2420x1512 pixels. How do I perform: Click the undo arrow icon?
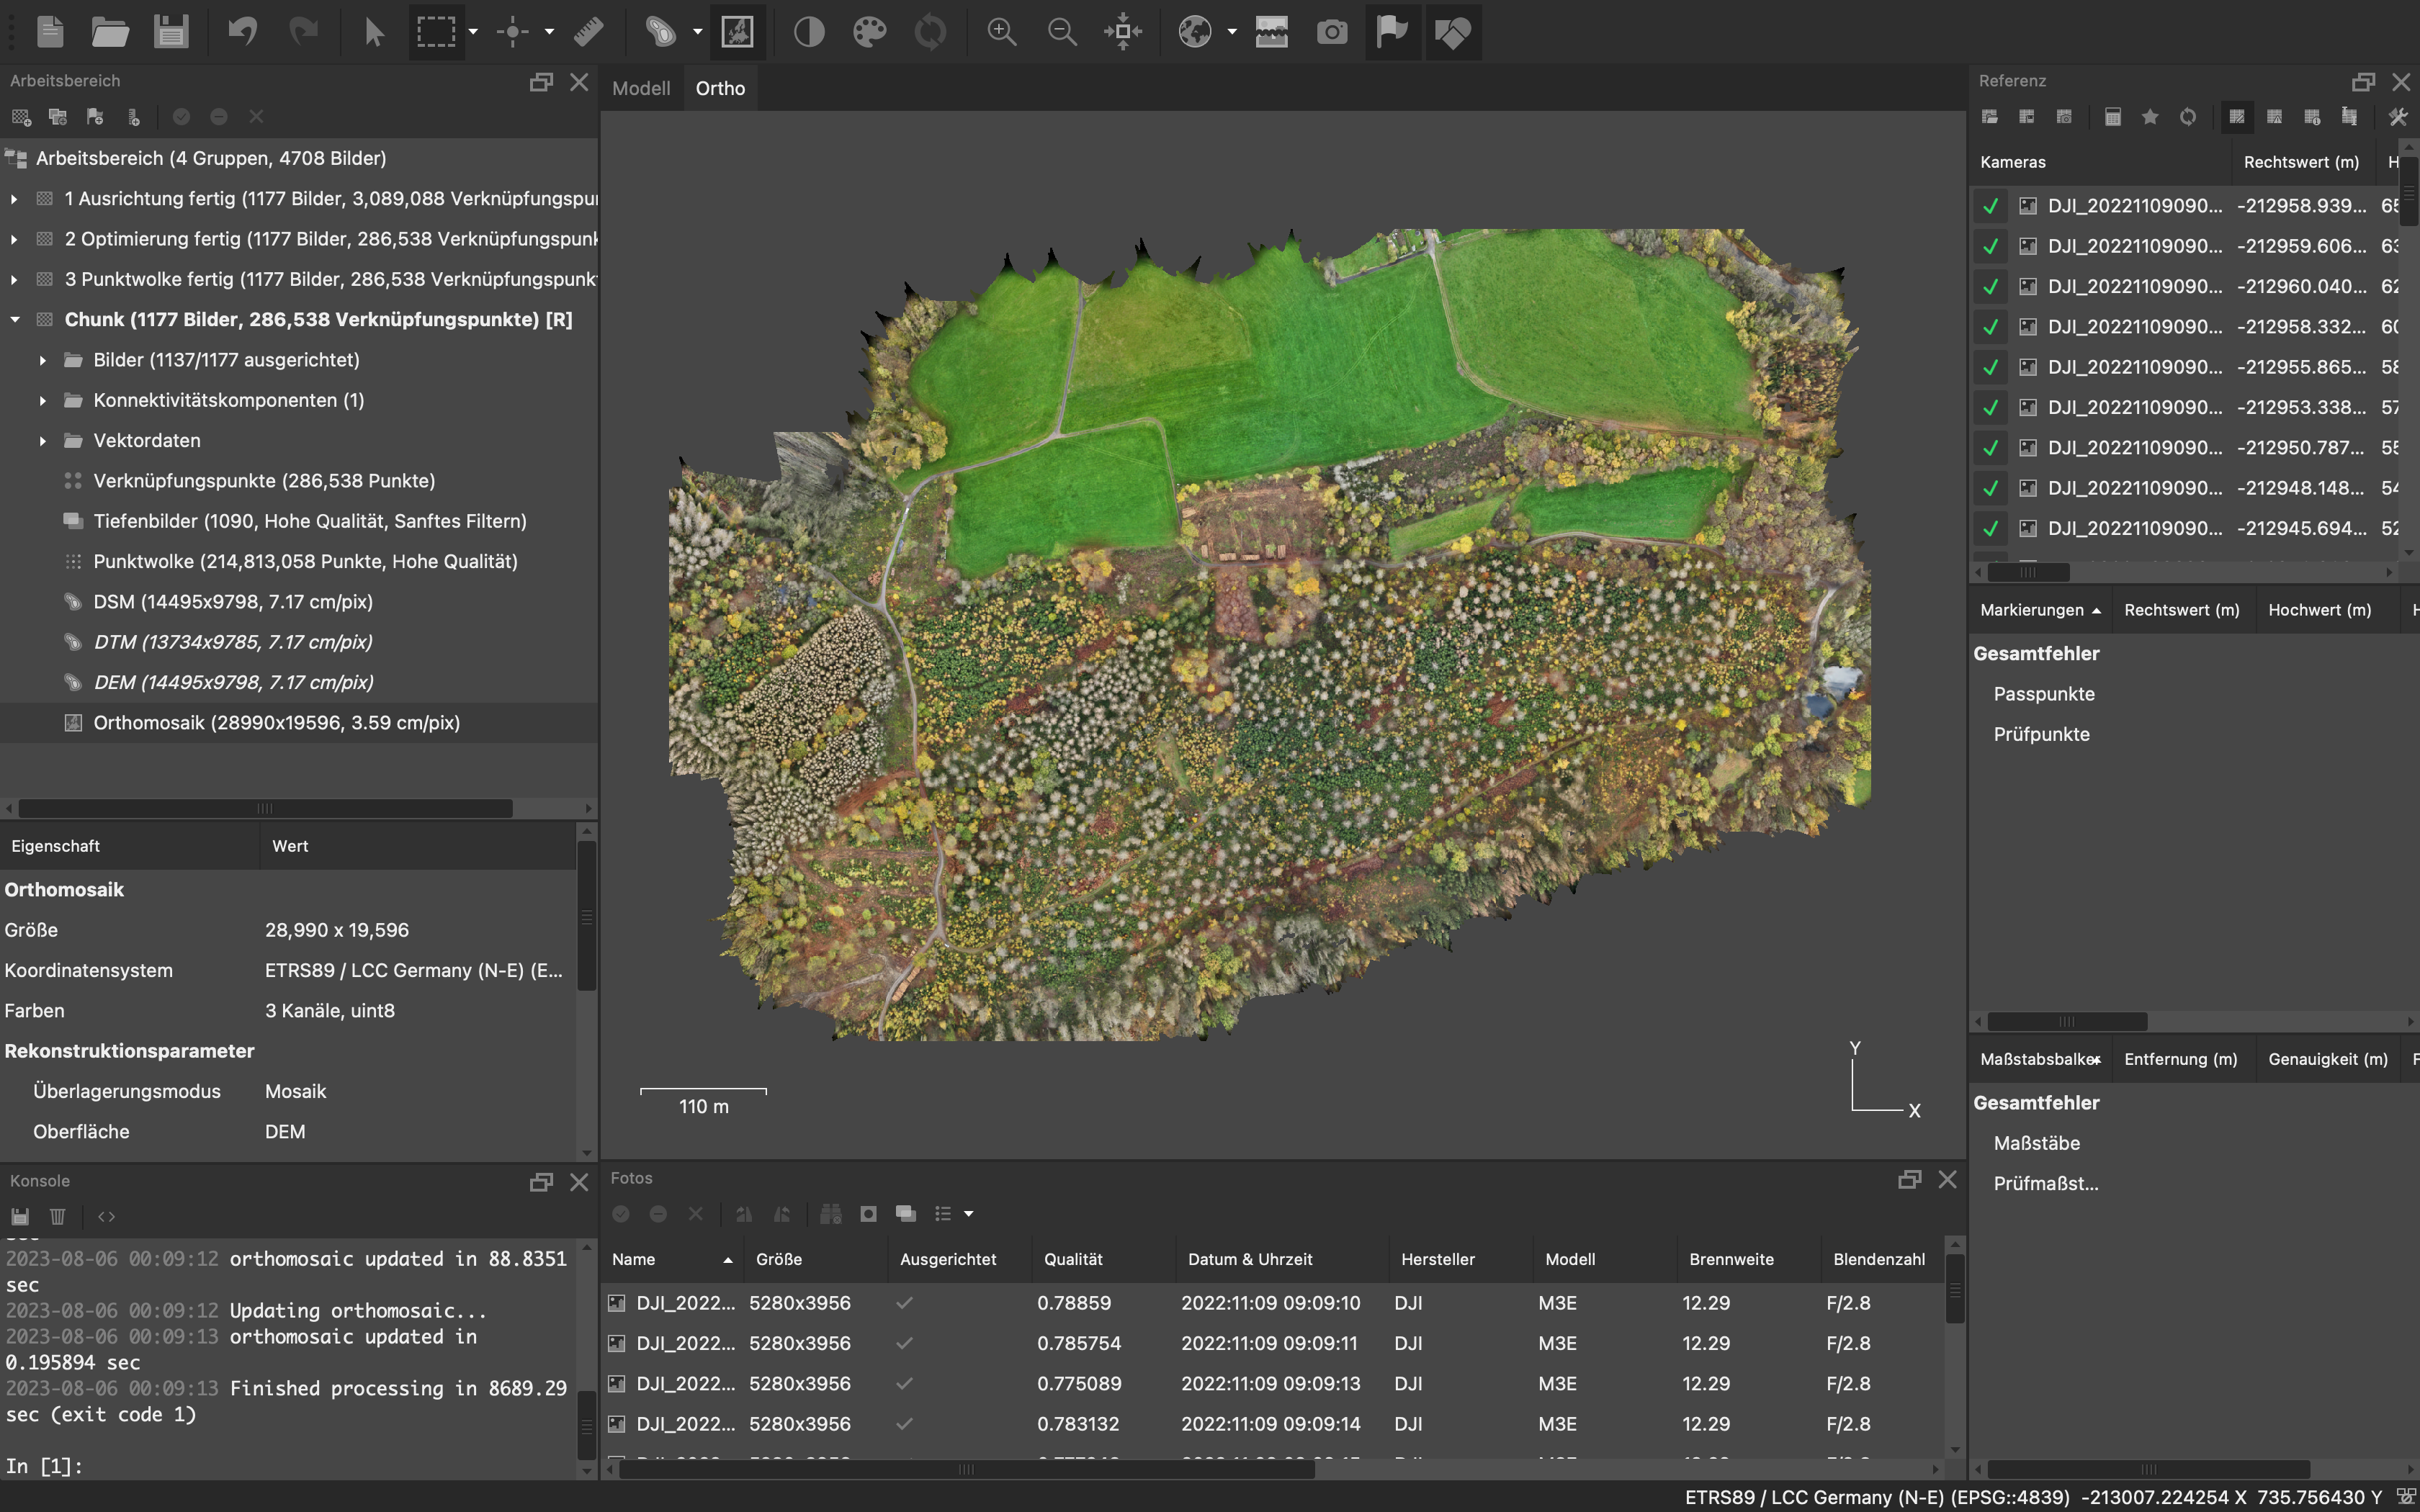tap(242, 32)
